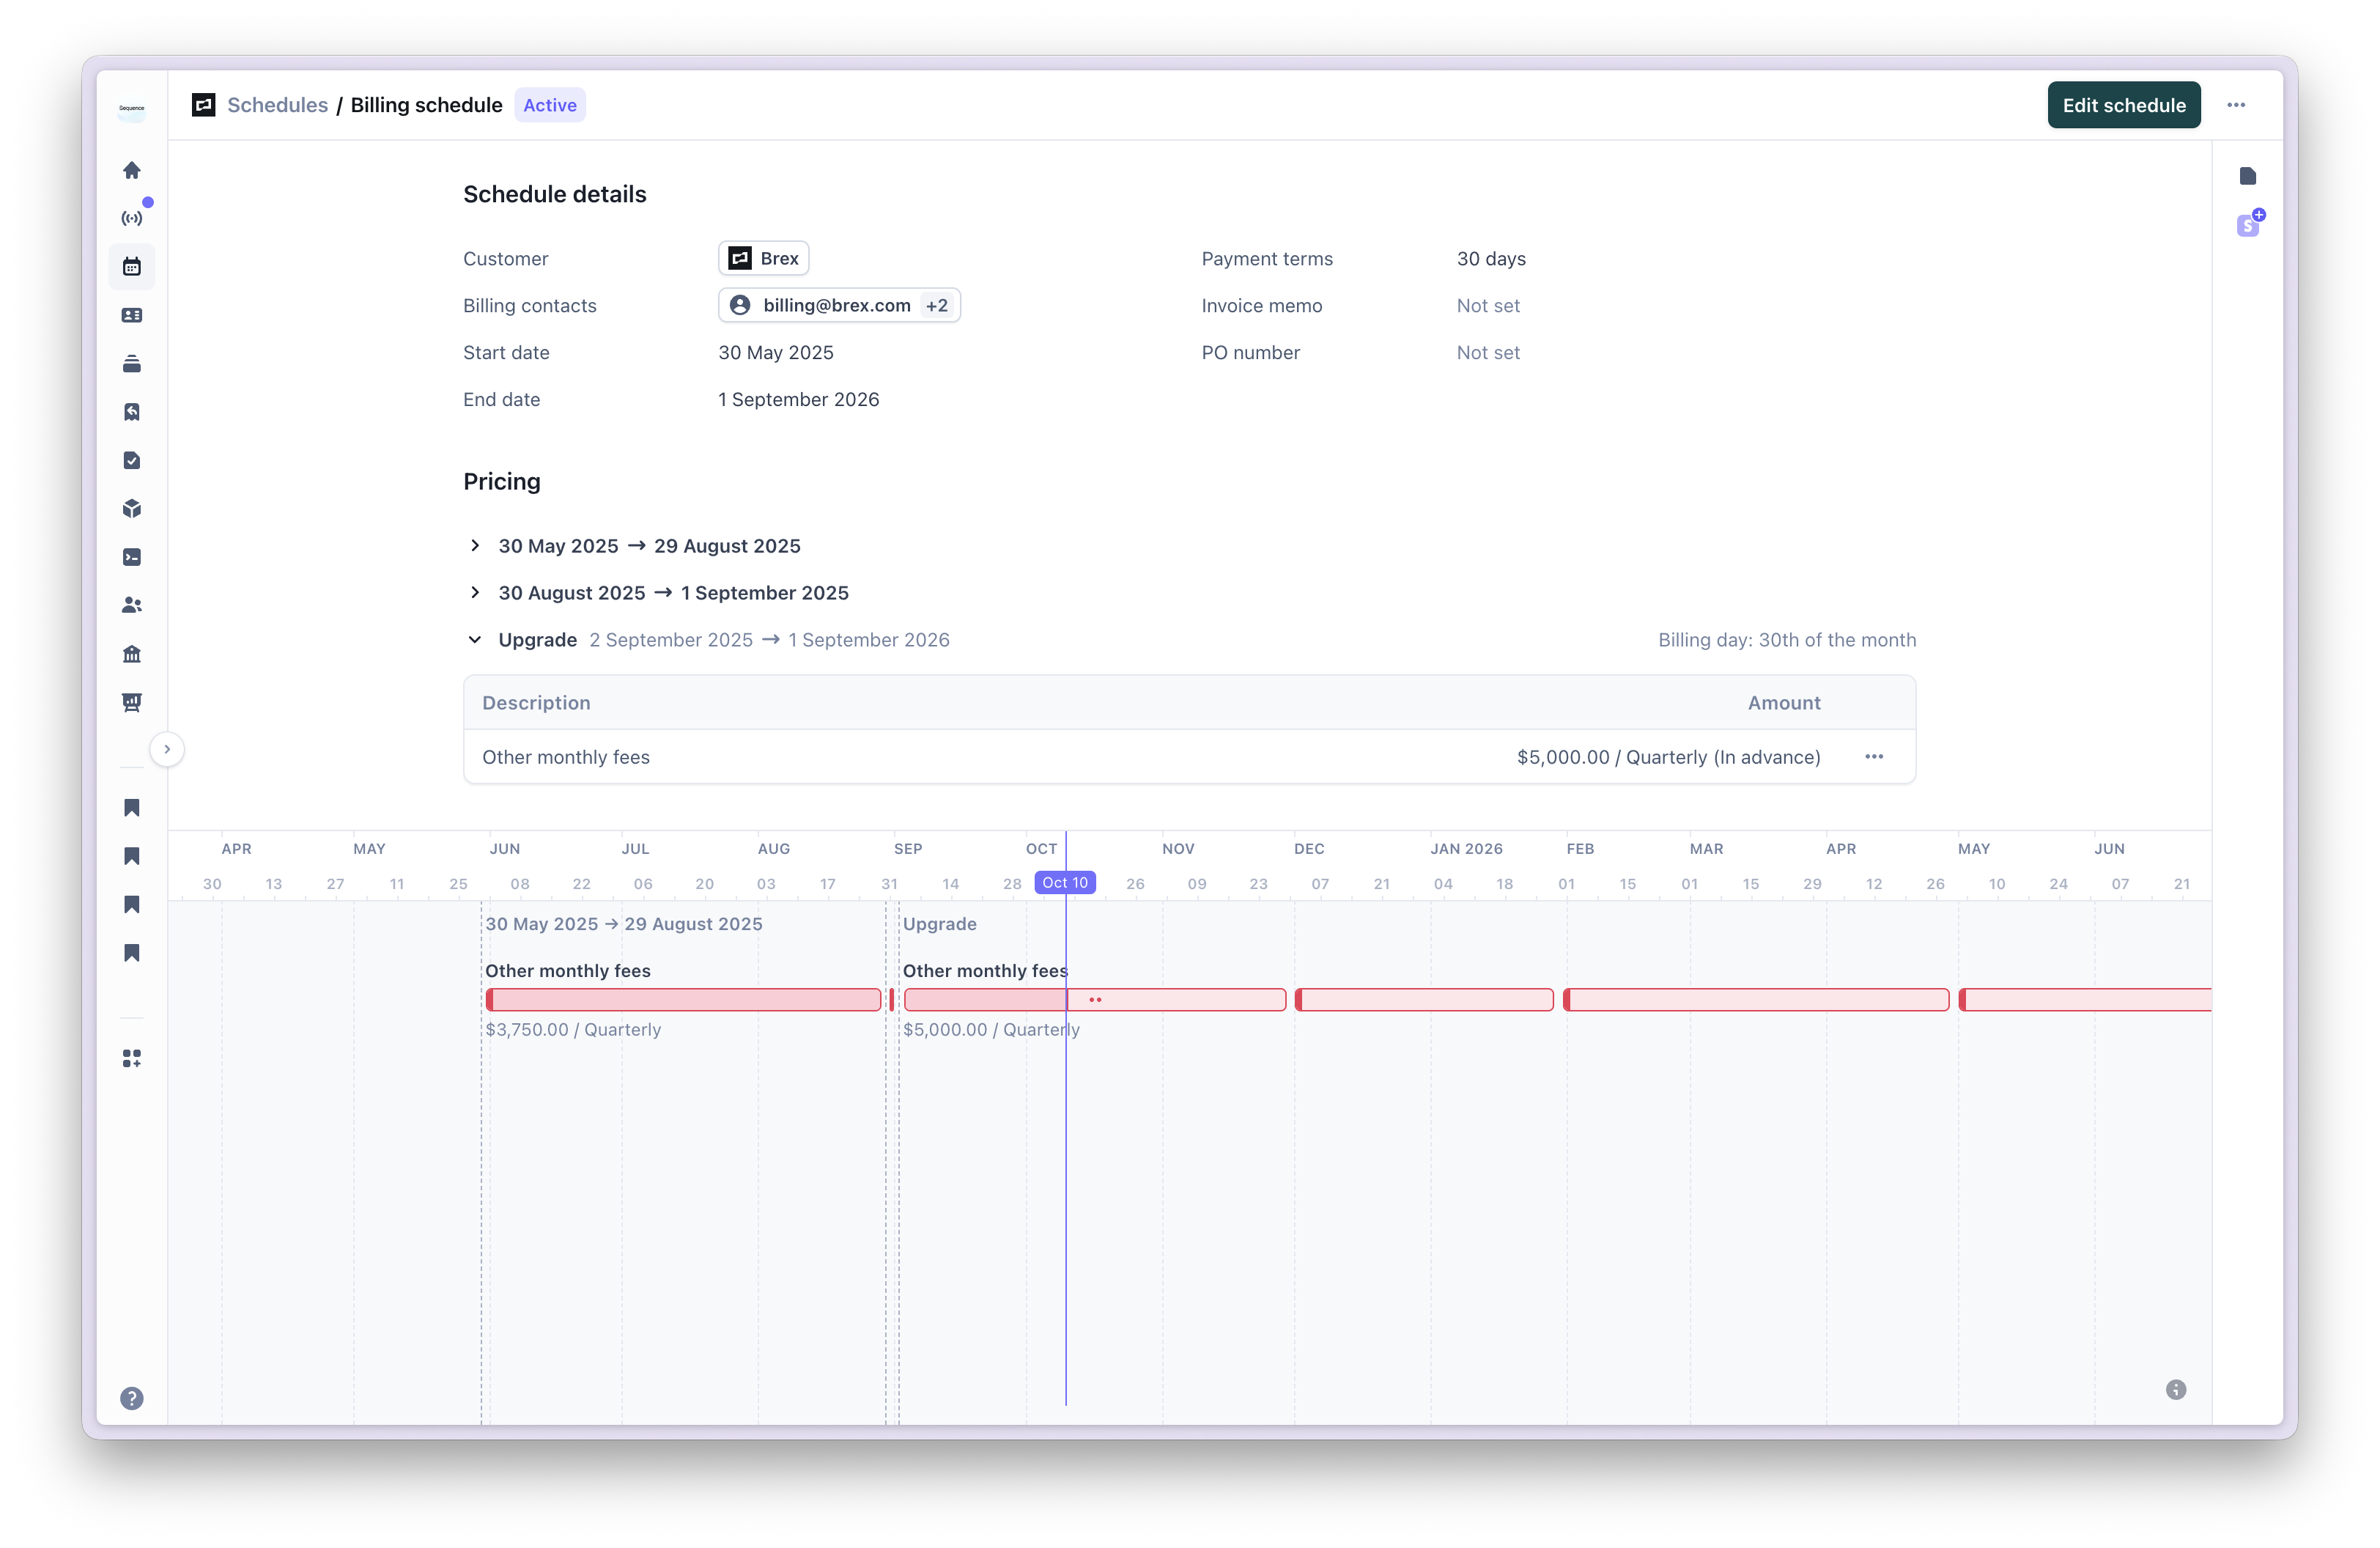Viewport: 2380px width, 1548px height.
Task: Go to Schedules breadcrumb link
Action: 277,105
